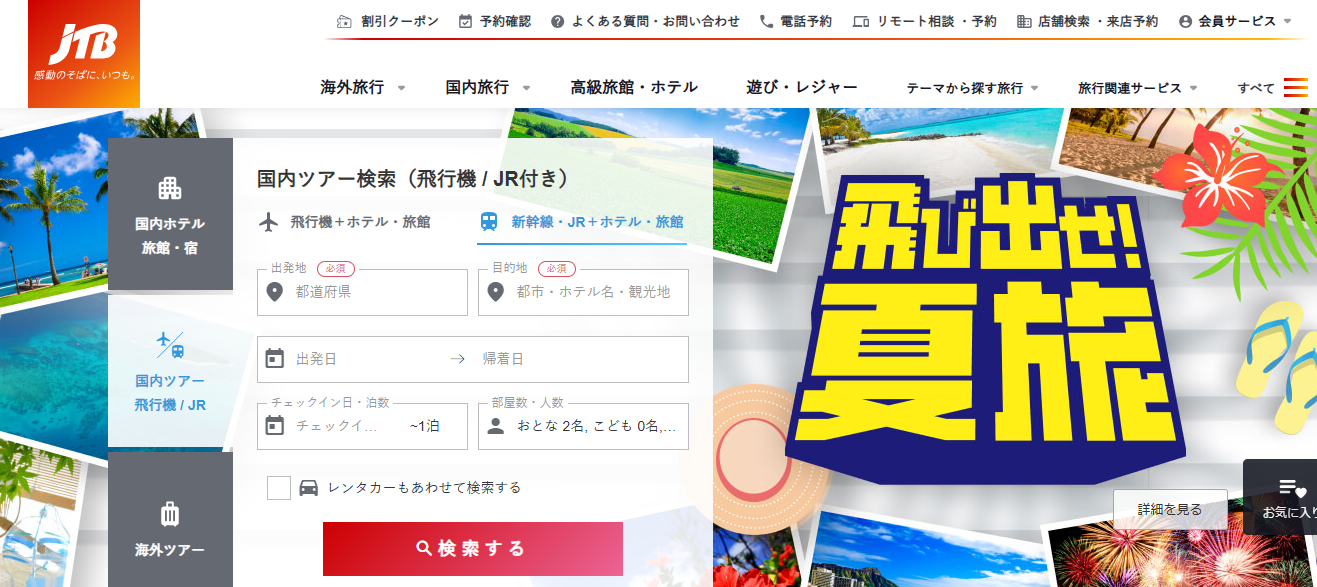Screen dimensions: 1317x587
Task: Expand the 海外旅行 menu
Action: (x=363, y=87)
